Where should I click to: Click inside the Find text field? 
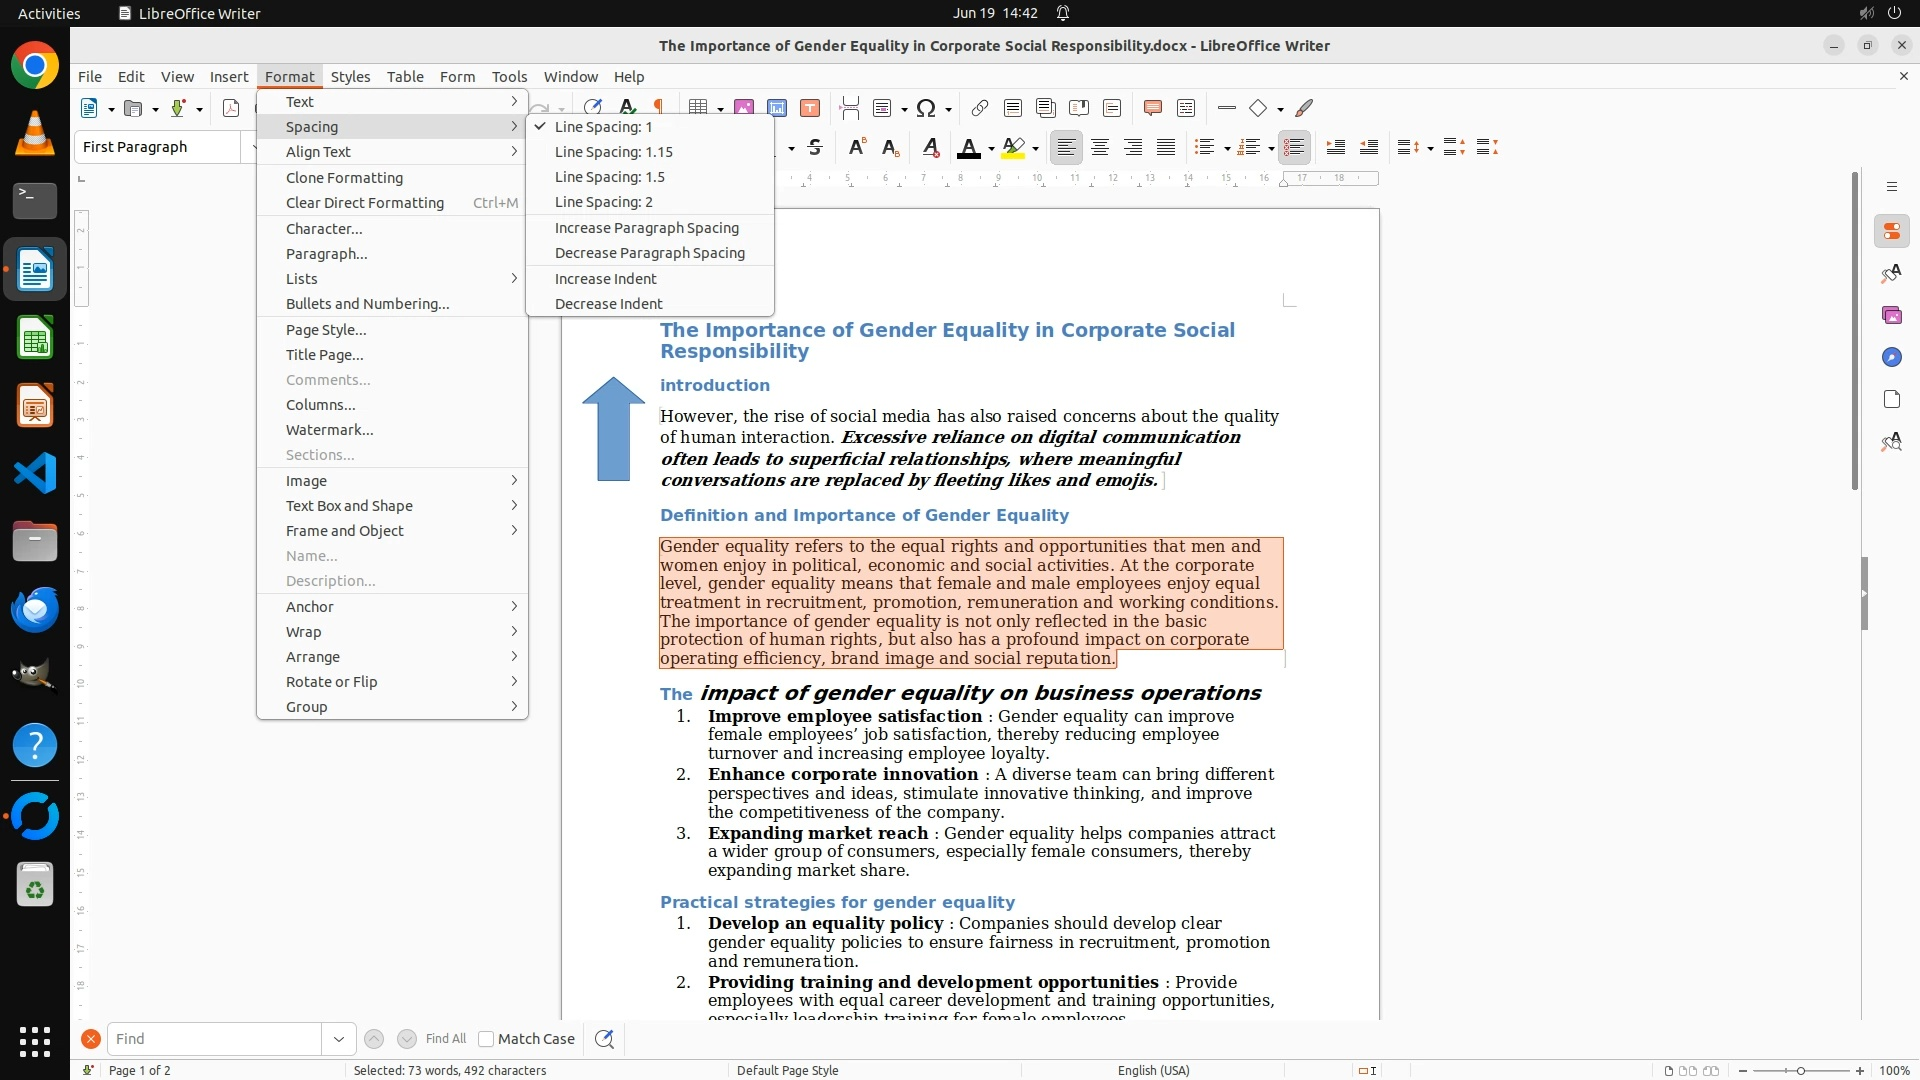click(x=213, y=1039)
